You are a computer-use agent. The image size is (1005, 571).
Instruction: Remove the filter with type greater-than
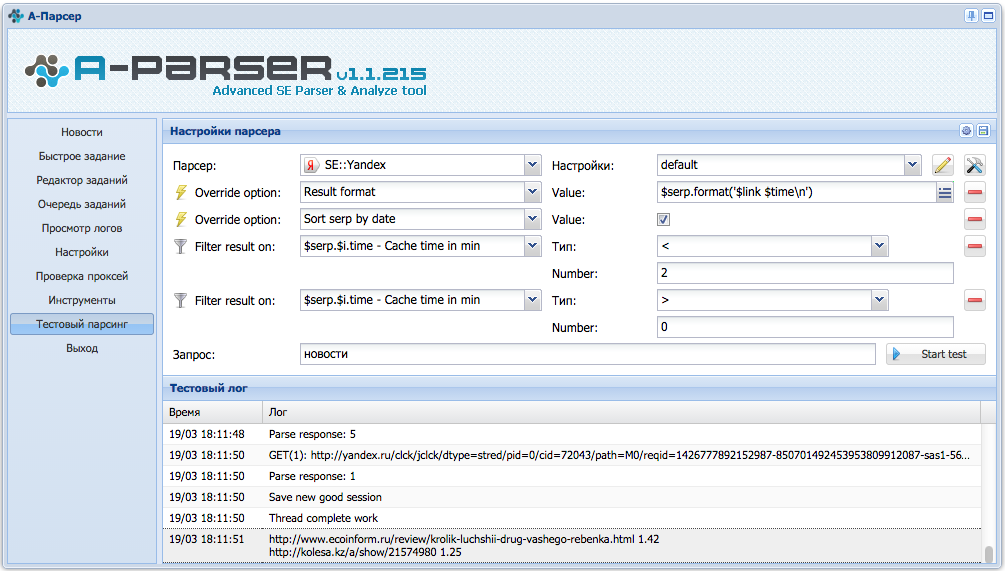[975, 300]
